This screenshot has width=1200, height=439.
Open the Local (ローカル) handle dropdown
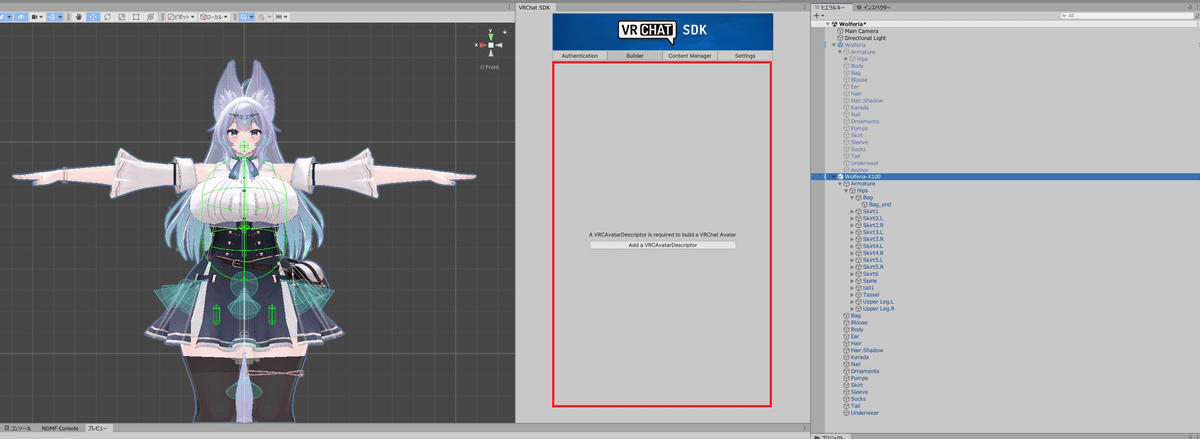(x=213, y=17)
